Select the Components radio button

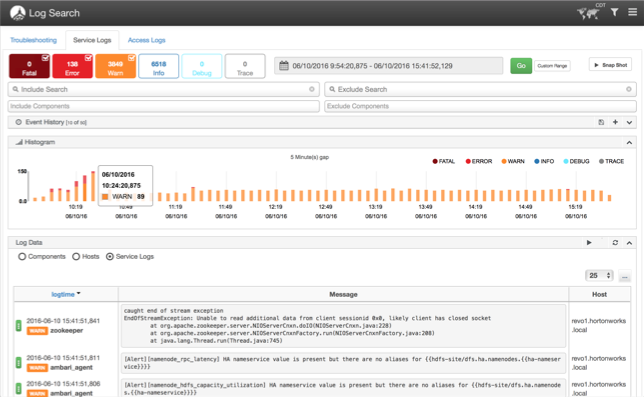click(22, 257)
